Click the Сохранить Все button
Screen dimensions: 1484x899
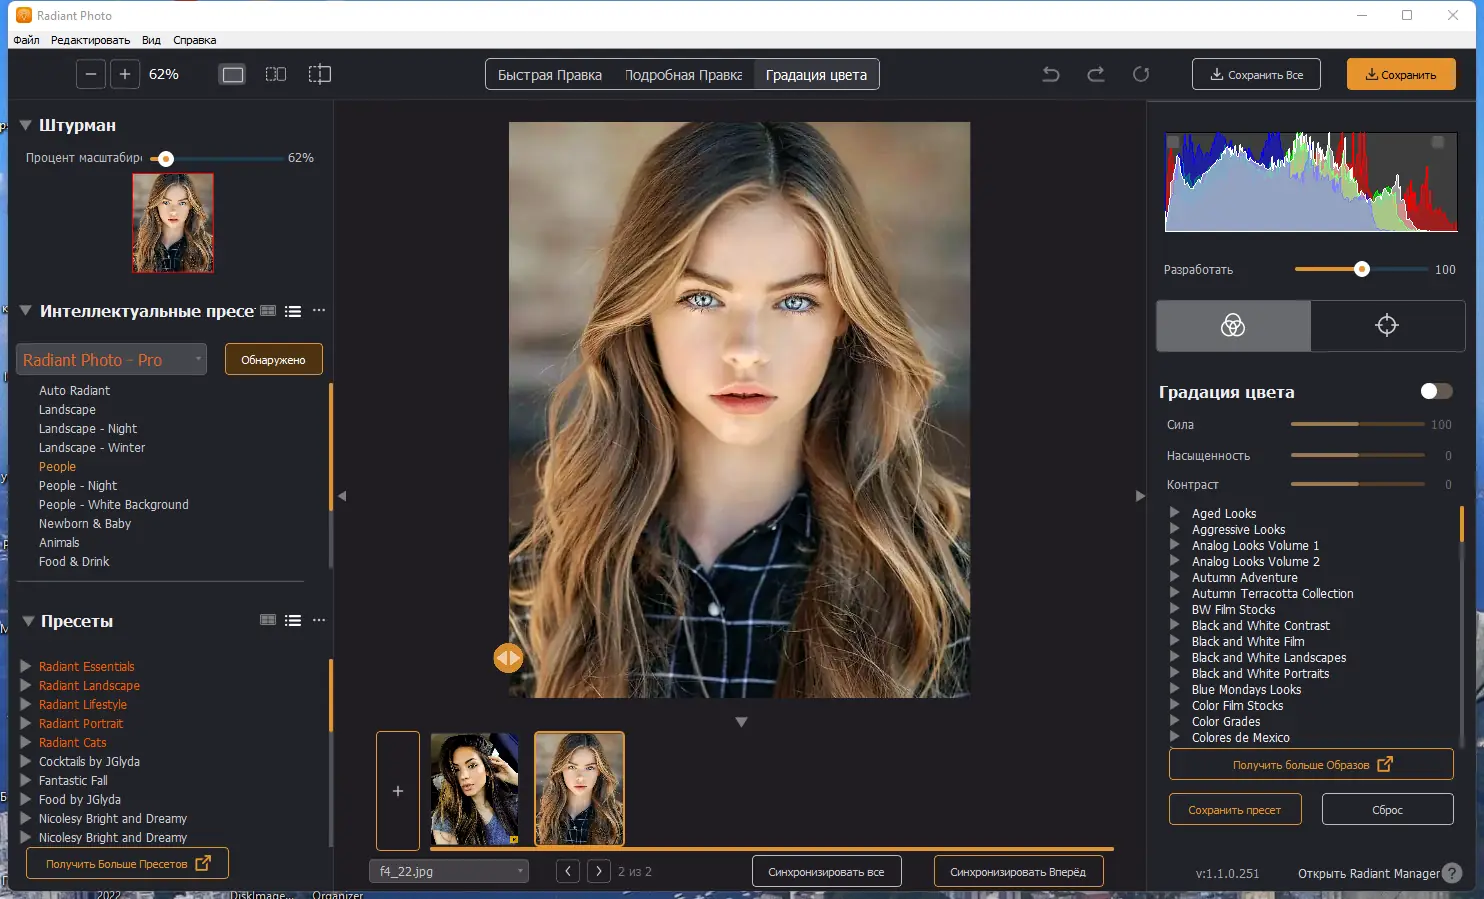tap(1256, 75)
